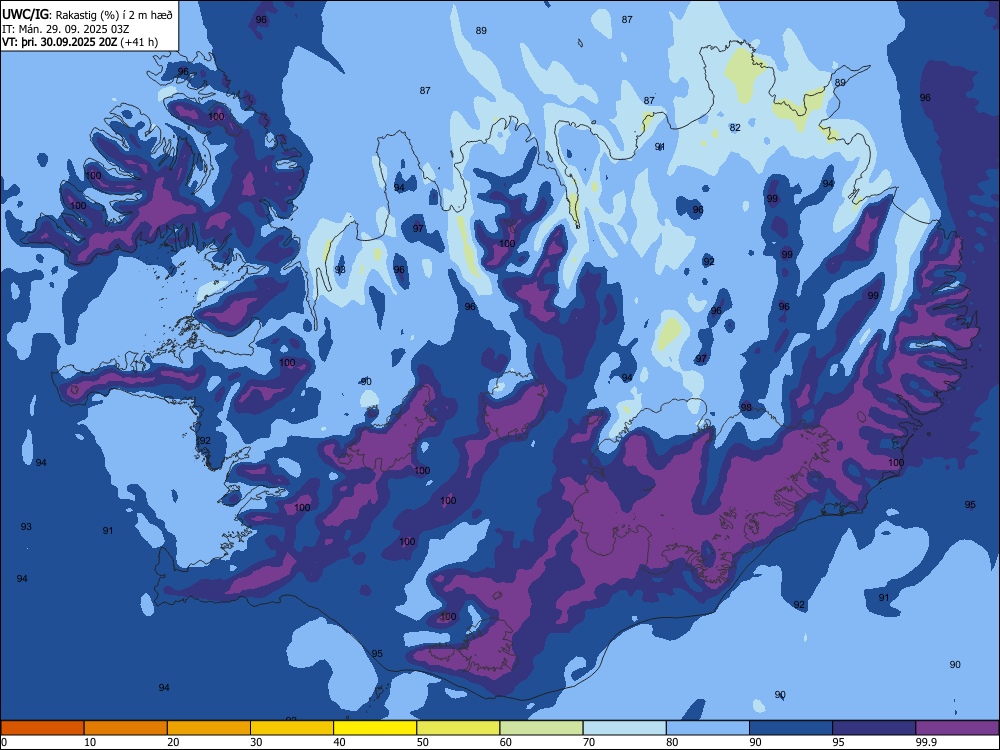Viewport: 1000px width, 750px height.
Task: Pick the 60–70% pale green legend swatch
Action: click(x=541, y=728)
